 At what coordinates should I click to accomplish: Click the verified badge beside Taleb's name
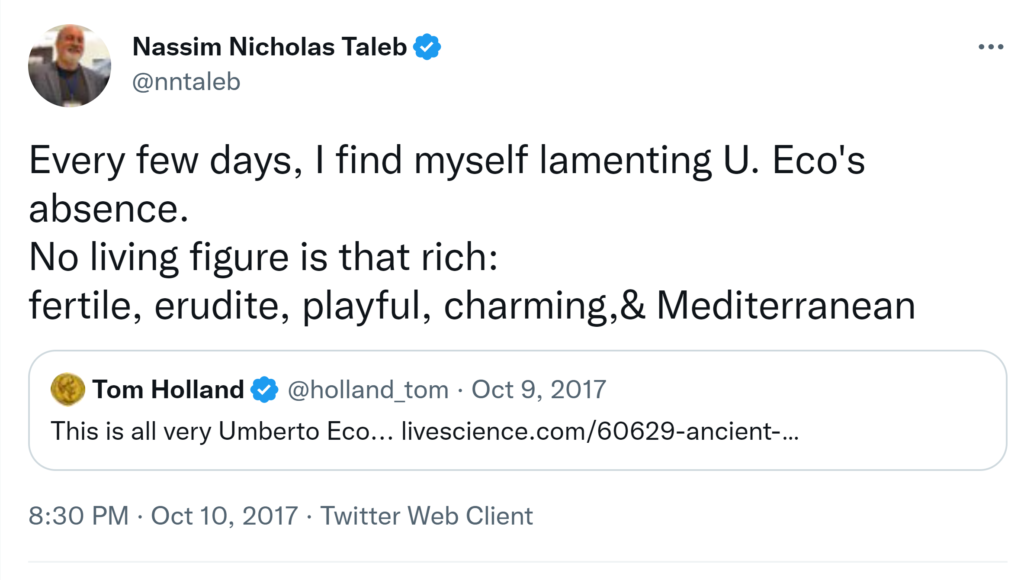tap(429, 46)
